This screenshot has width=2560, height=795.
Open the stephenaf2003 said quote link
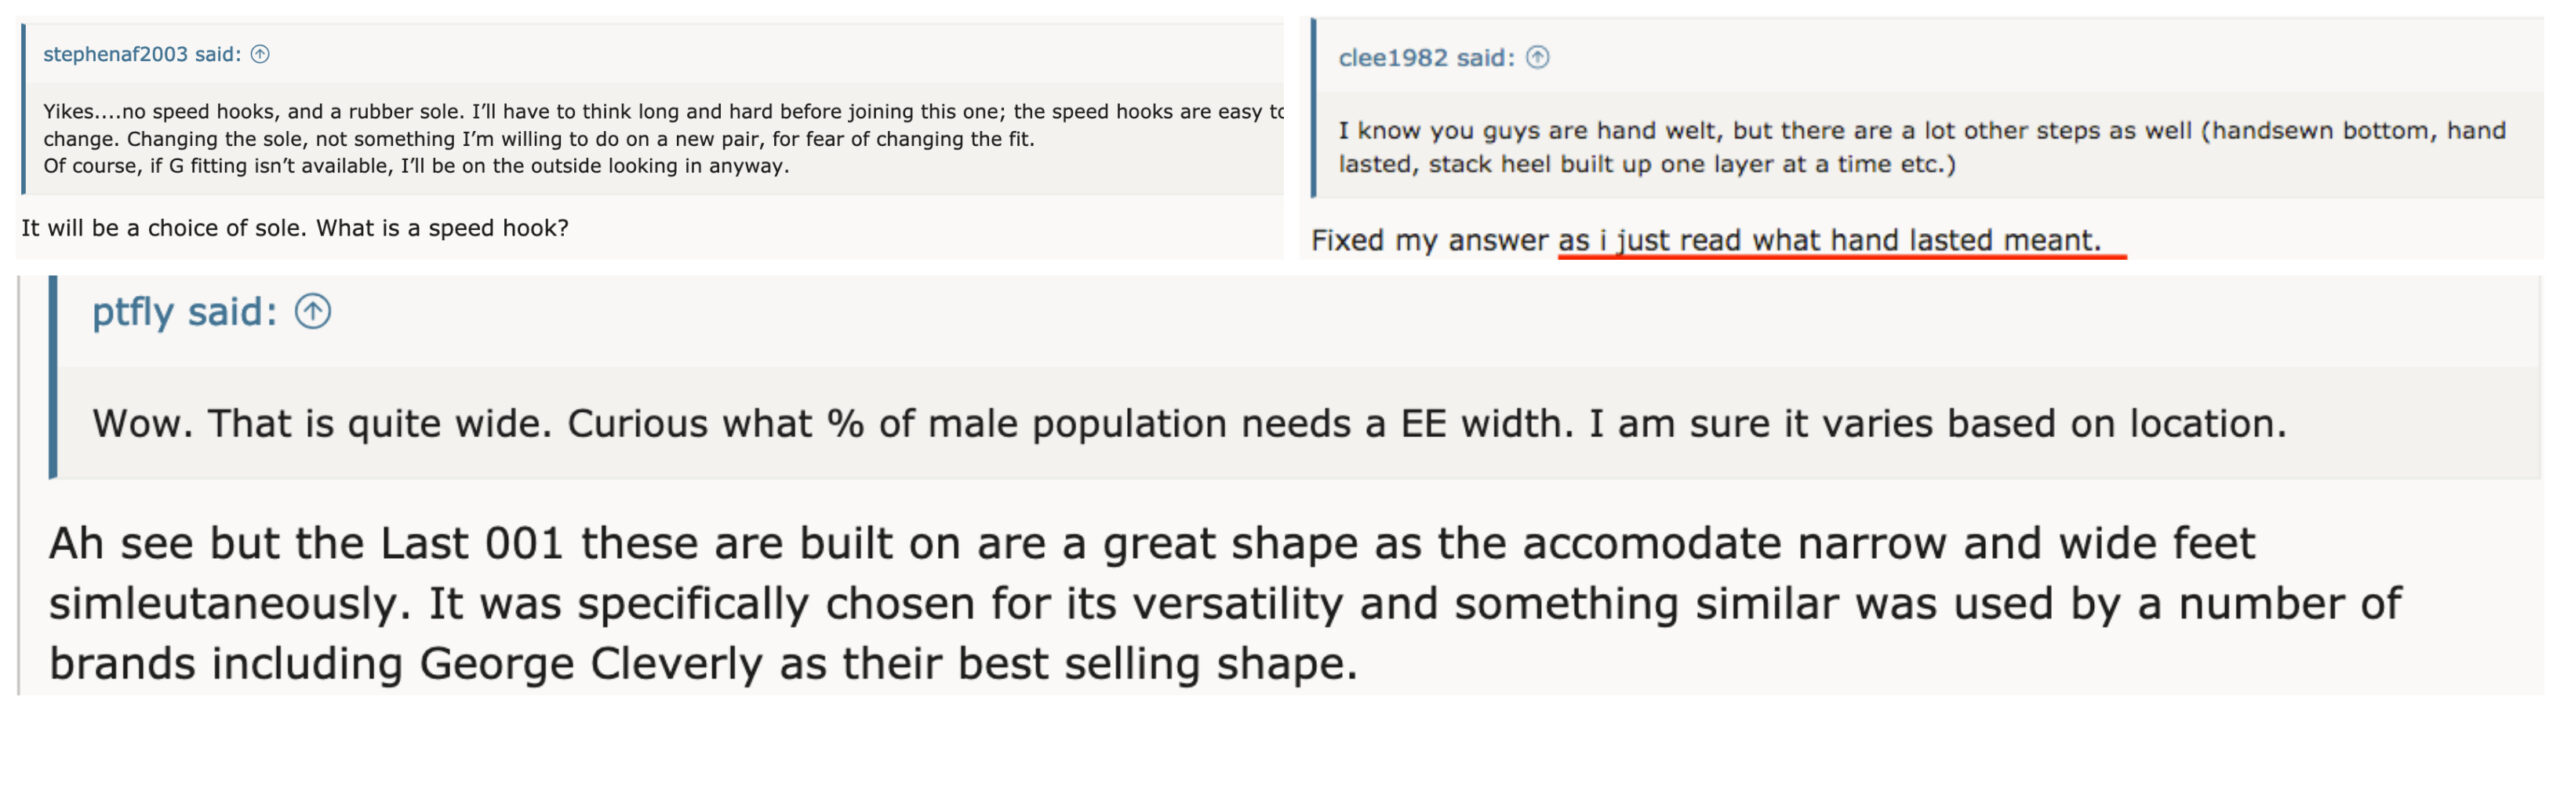pyautogui.click(x=142, y=54)
